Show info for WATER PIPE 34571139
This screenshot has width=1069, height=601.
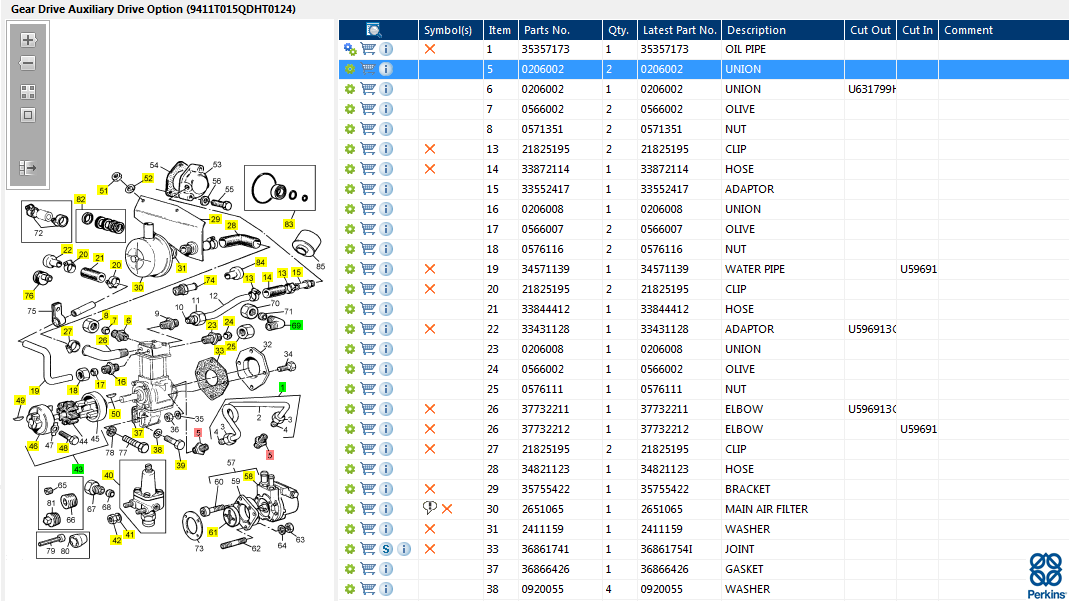click(386, 269)
